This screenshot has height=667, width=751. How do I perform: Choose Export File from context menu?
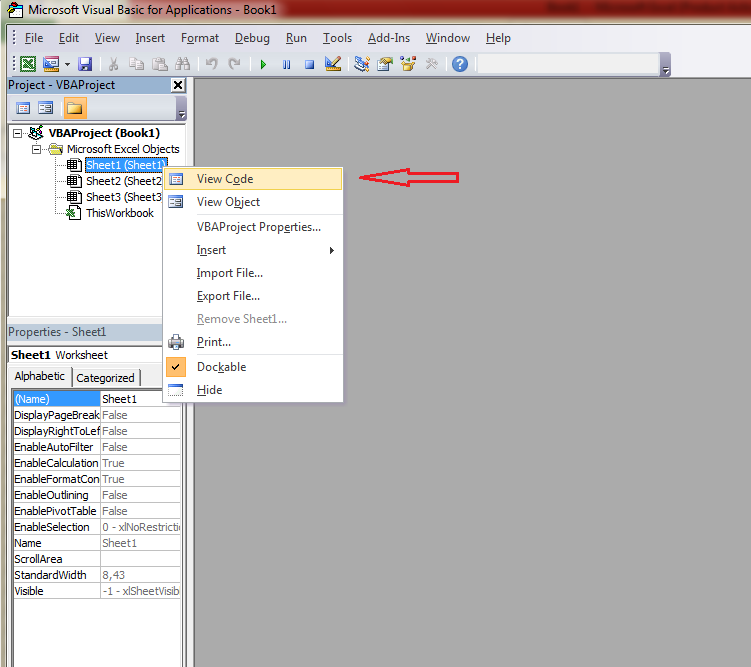click(253, 296)
